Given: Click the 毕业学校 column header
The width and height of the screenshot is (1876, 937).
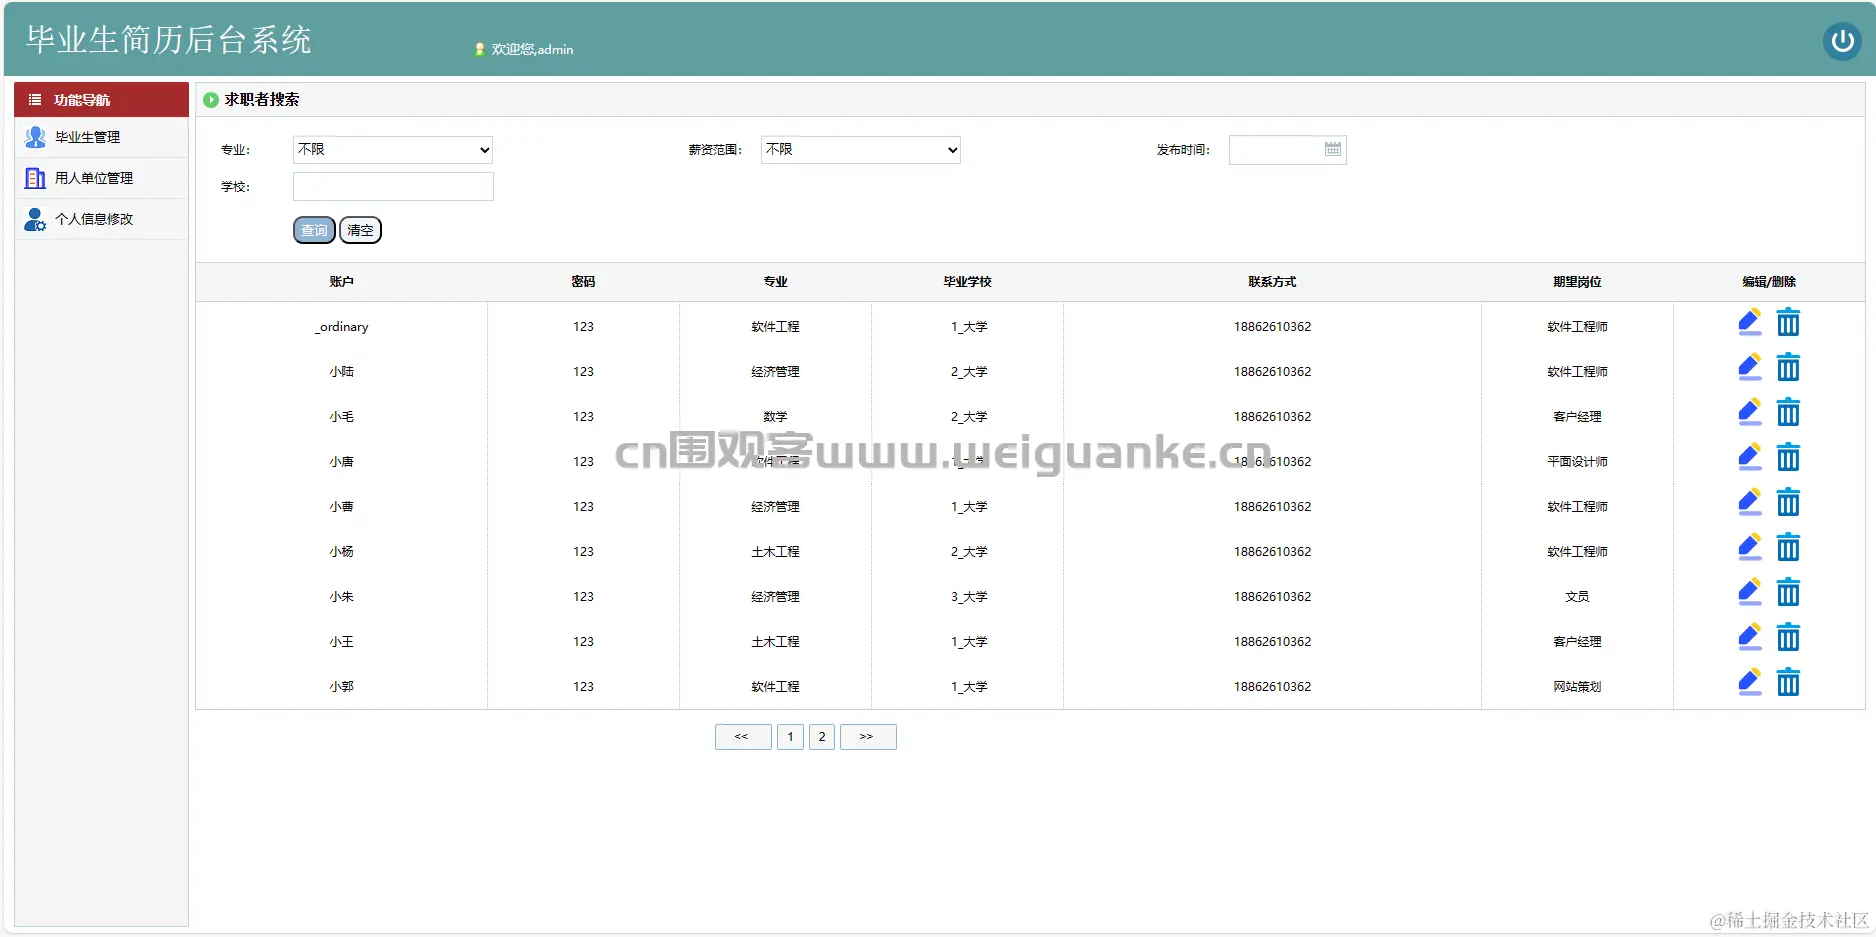Looking at the screenshot, I should pos(967,282).
